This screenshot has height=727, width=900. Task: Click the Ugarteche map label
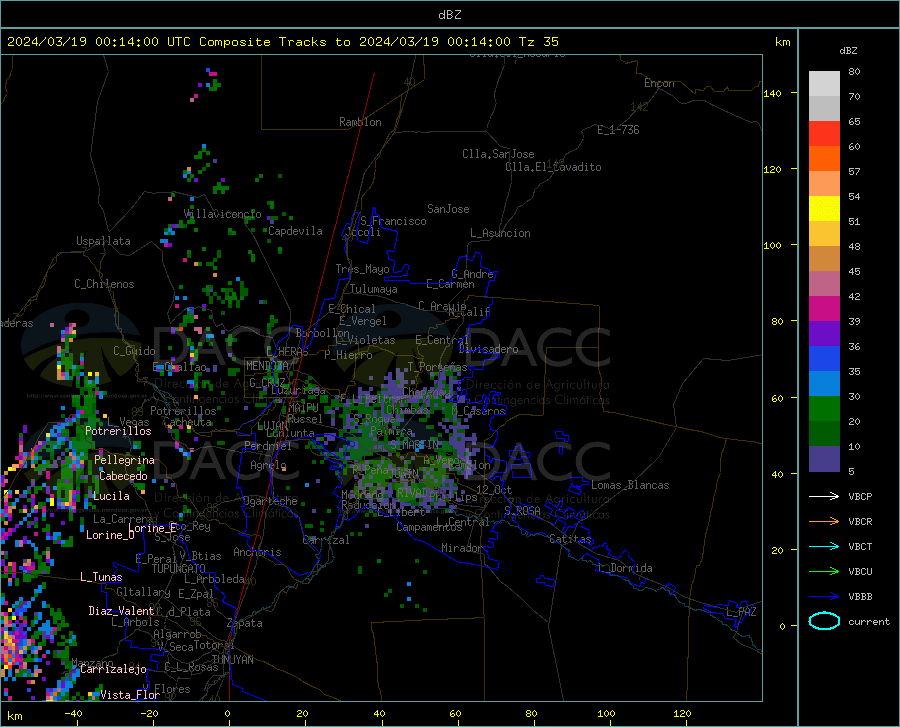(x=270, y=501)
